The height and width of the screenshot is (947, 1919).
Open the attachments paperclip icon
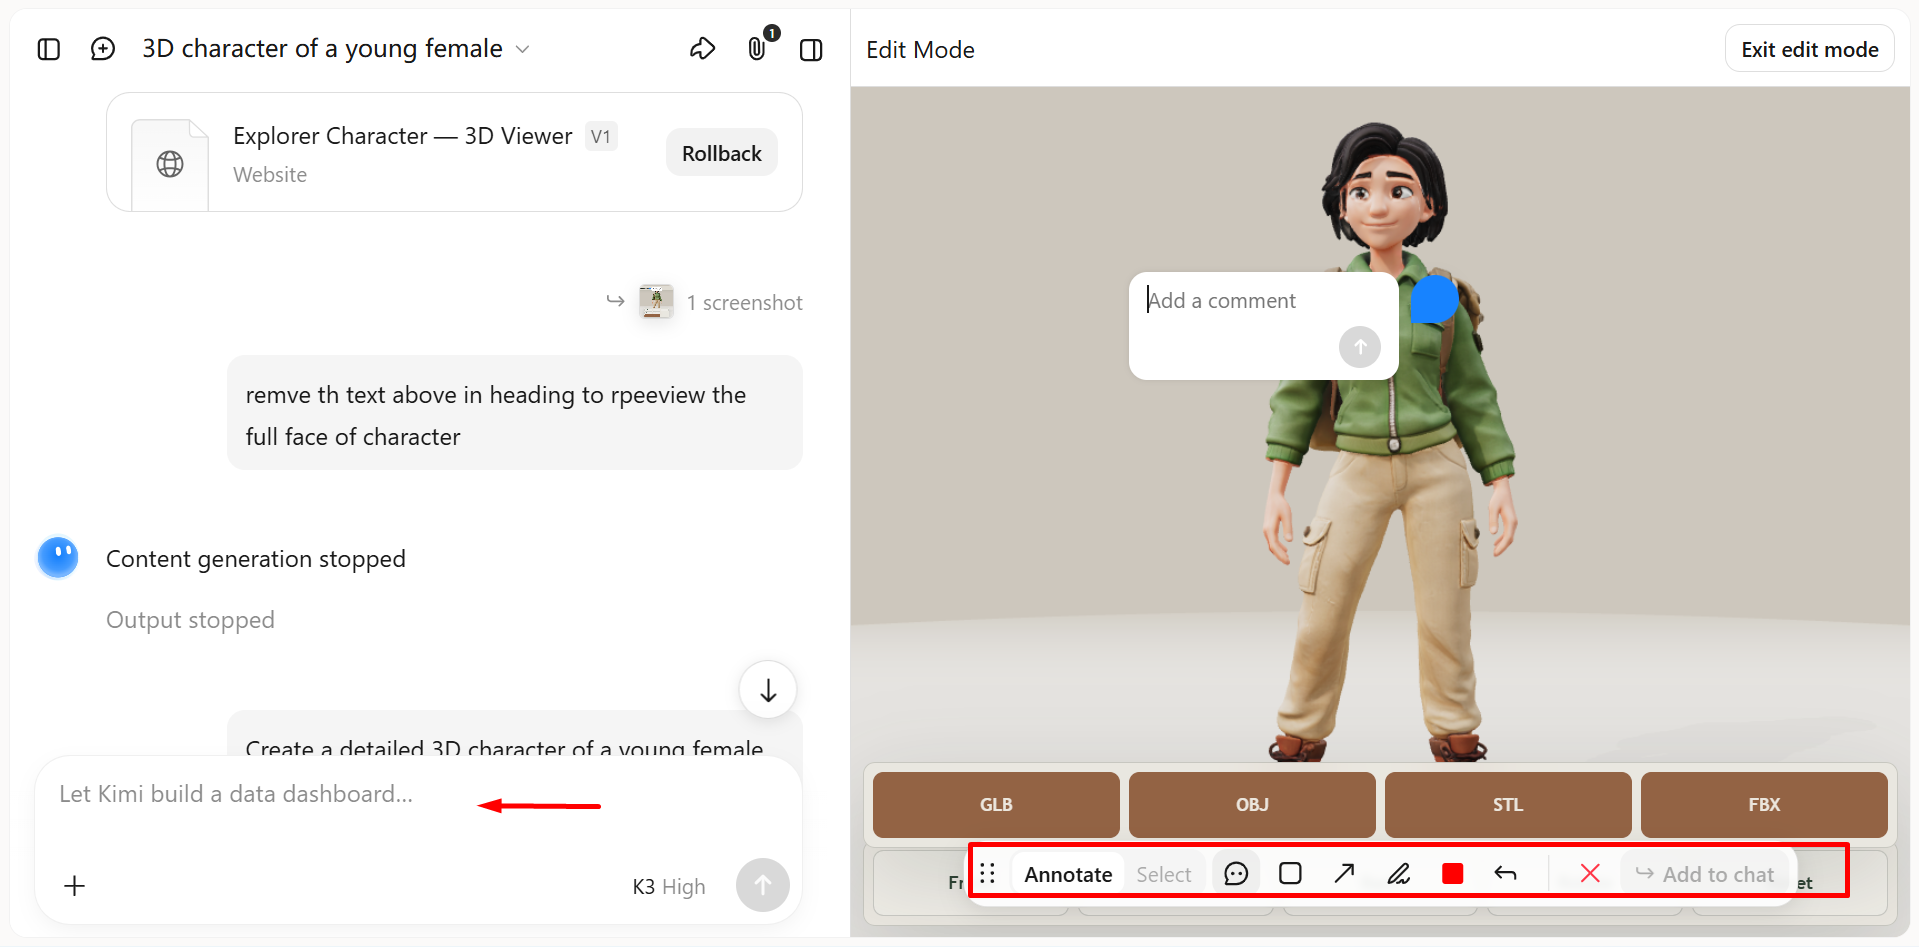pyautogui.click(x=757, y=49)
